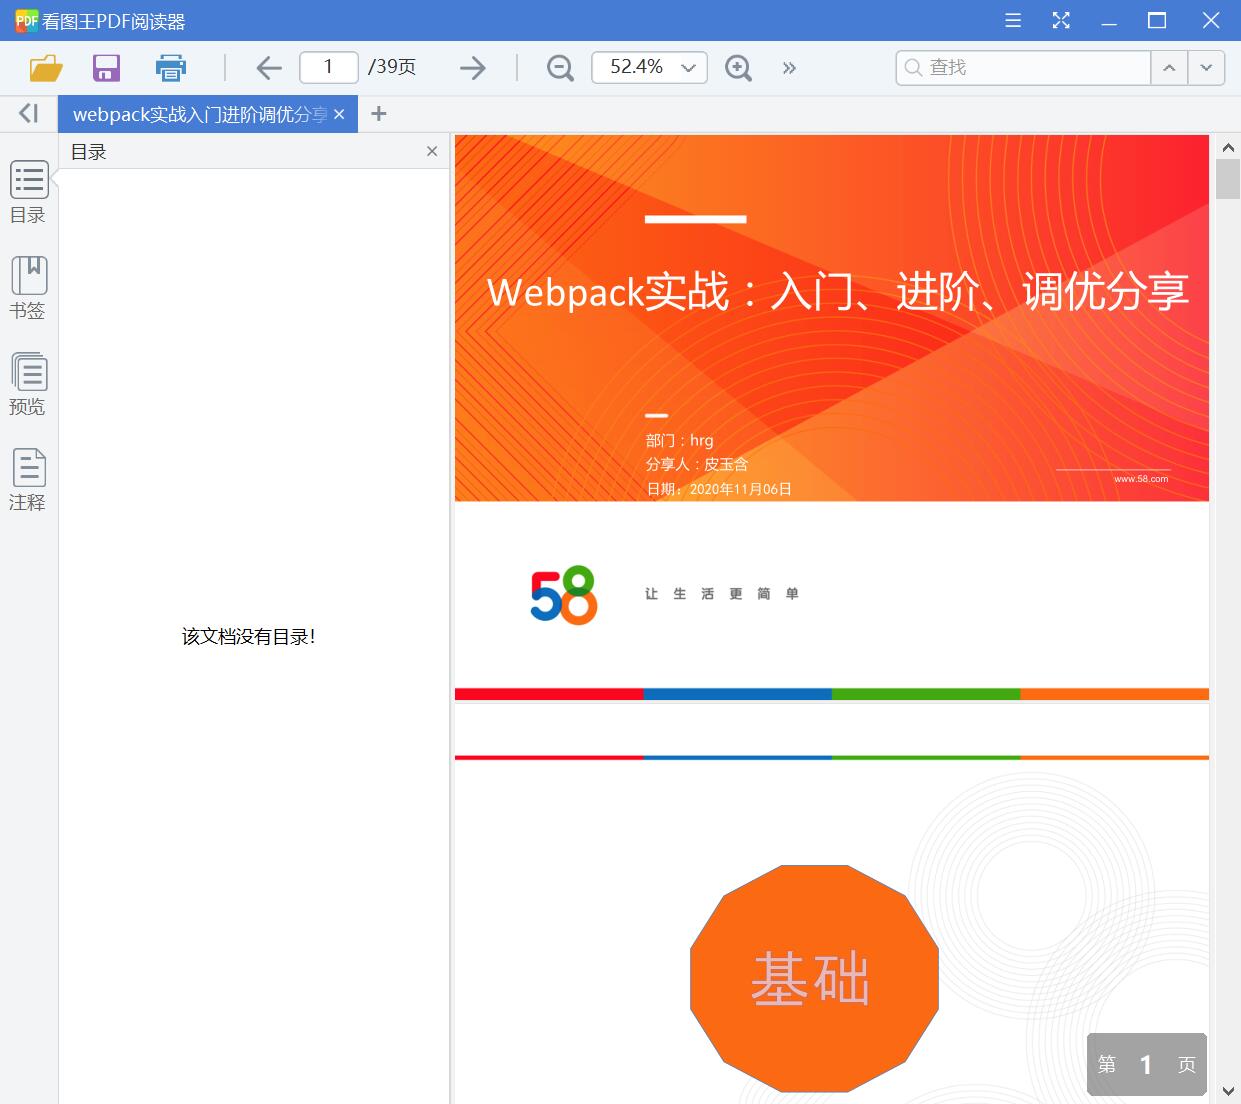The image size is (1241, 1104).
Task: Save the document with the floppy icon
Action: coord(106,68)
